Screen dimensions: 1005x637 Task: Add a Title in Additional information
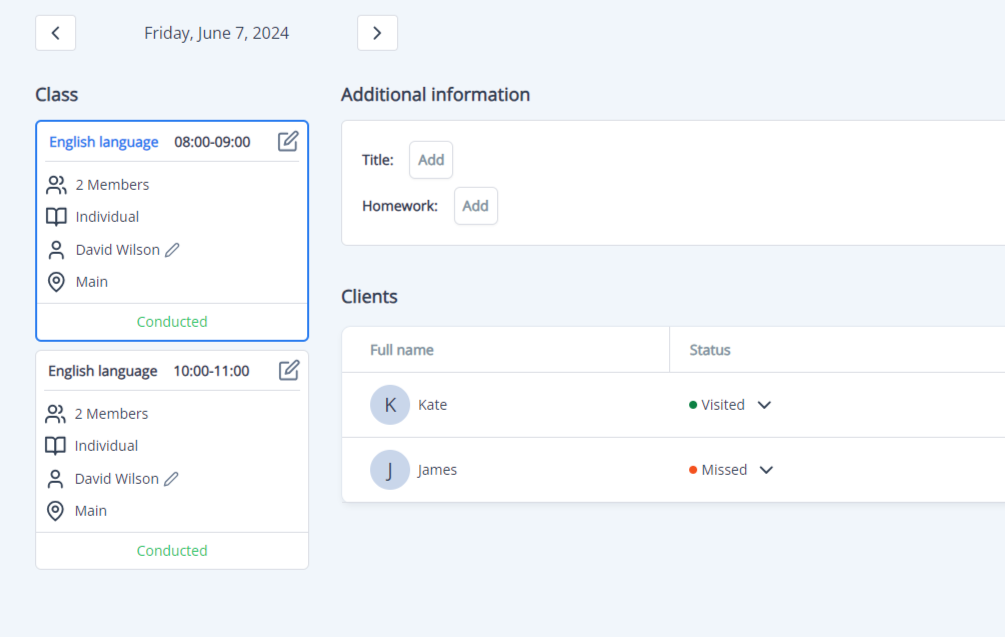pos(430,159)
